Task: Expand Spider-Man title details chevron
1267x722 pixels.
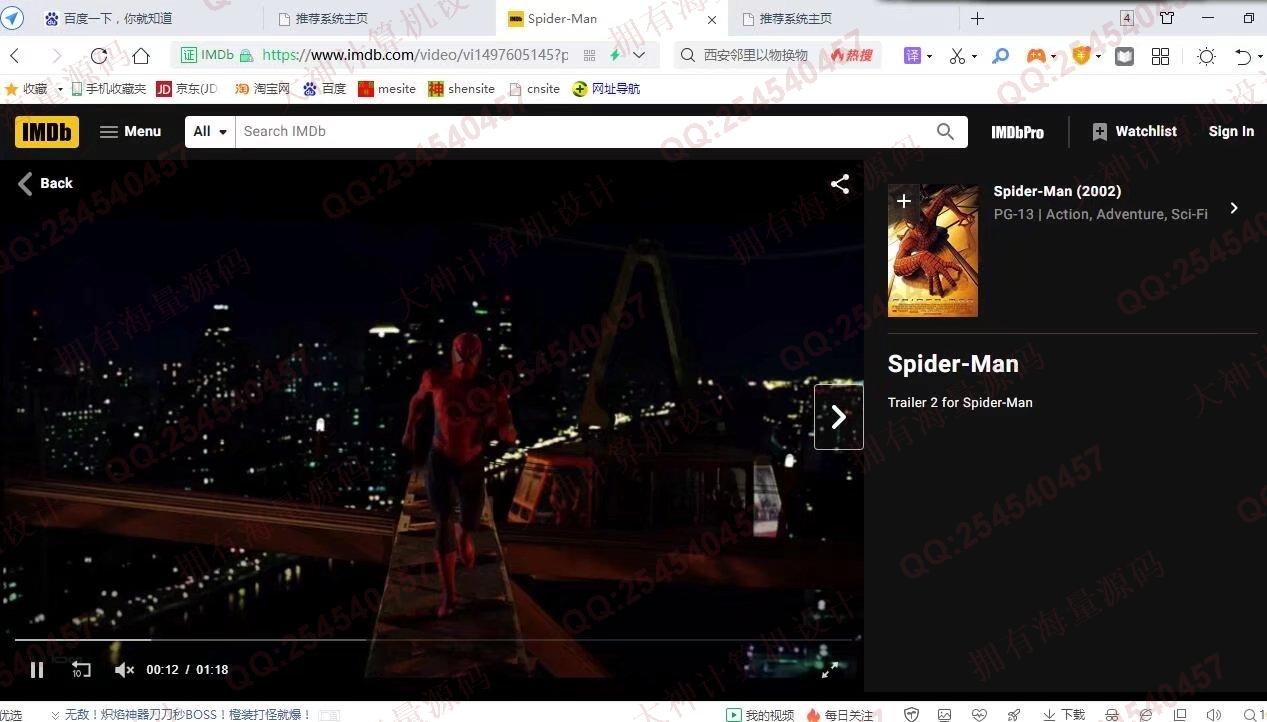Action: 1234,208
